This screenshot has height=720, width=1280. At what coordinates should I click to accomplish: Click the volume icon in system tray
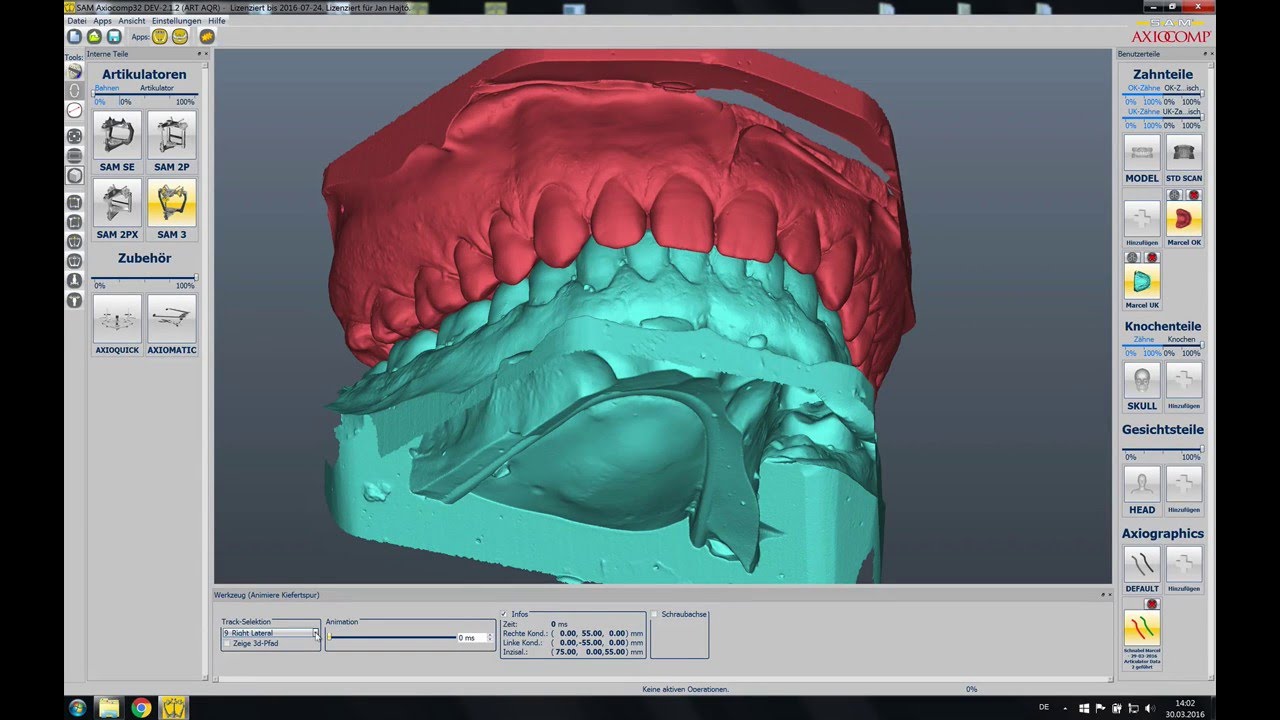1149,708
